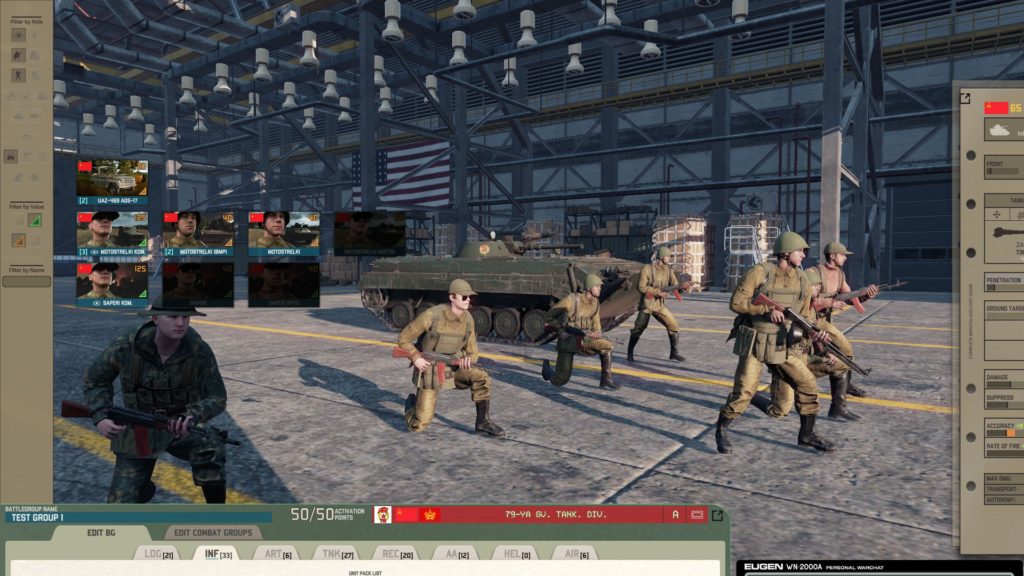Screen dimensions: 1024x576
Task: Open the LOG [21] category tab
Action: click(159, 554)
